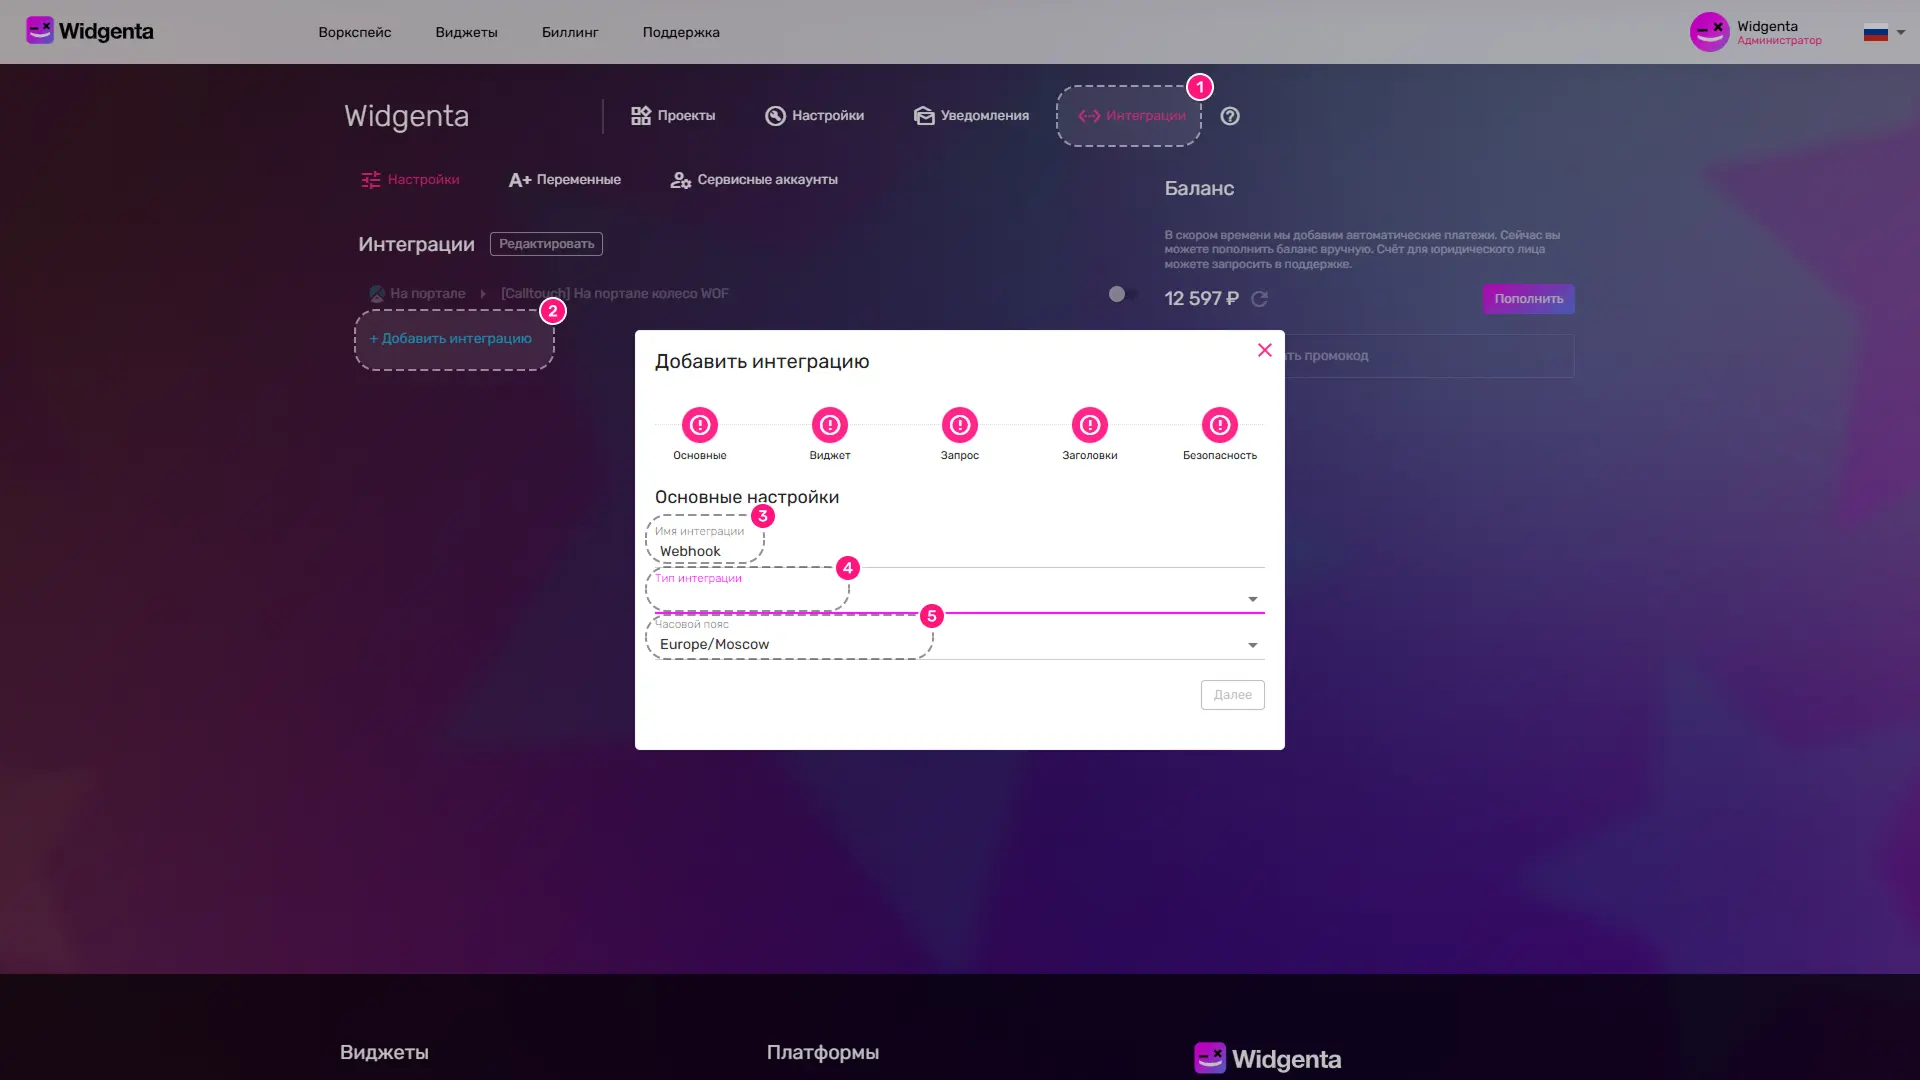Open the language flag dropdown

pyautogui.click(x=1884, y=32)
